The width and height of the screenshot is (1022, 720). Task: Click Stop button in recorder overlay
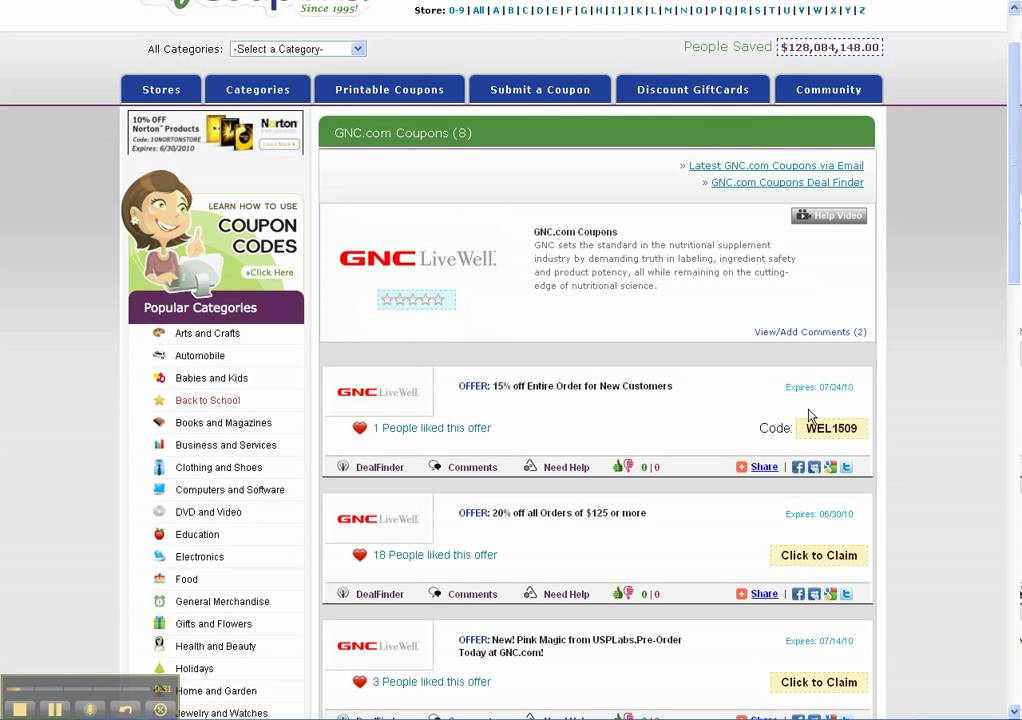click(x=20, y=710)
